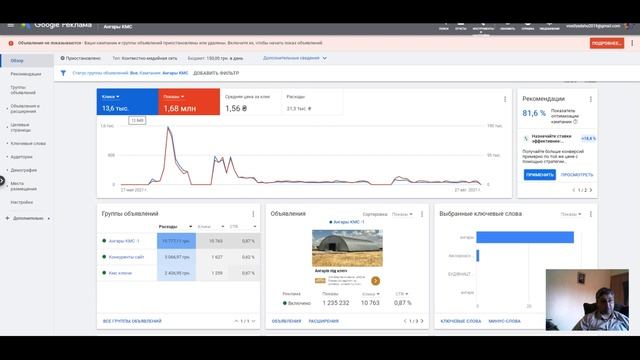
Task: Click the Google Ads logo
Action: tap(26, 26)
